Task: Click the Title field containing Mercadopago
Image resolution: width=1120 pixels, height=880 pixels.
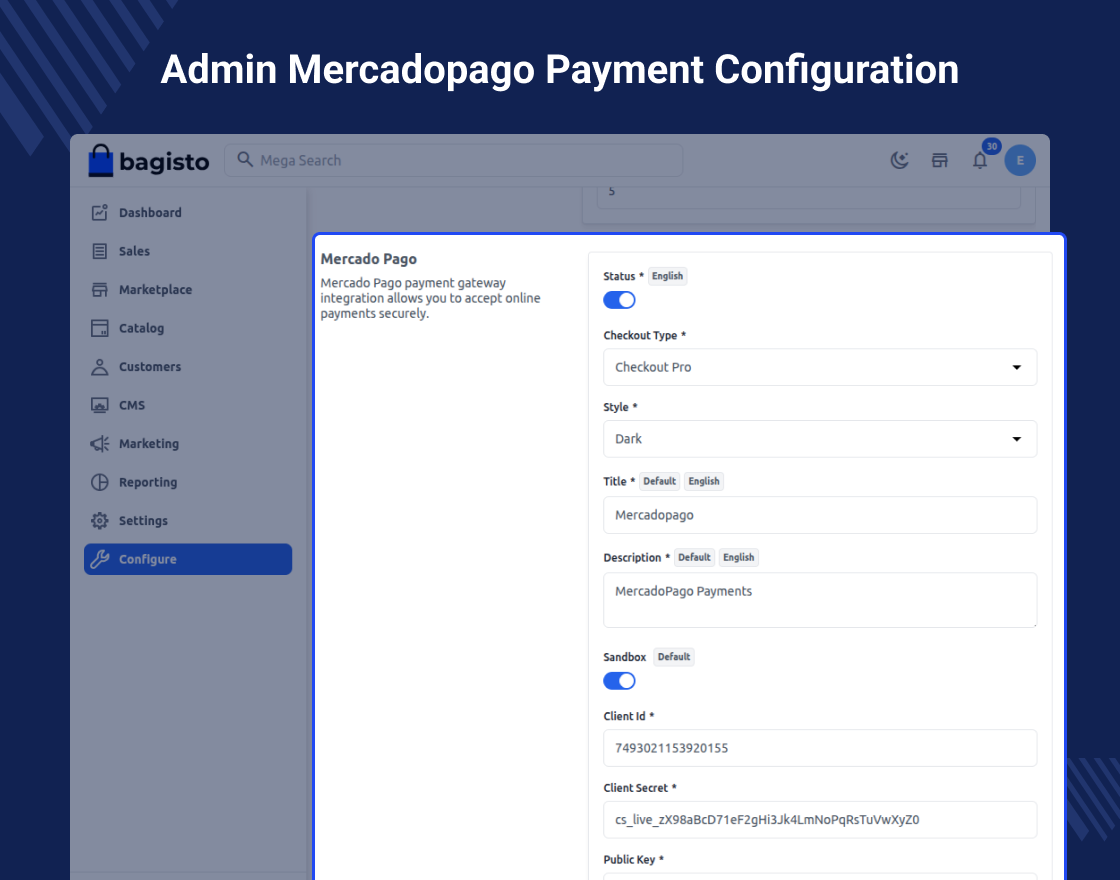Action: 820,515
